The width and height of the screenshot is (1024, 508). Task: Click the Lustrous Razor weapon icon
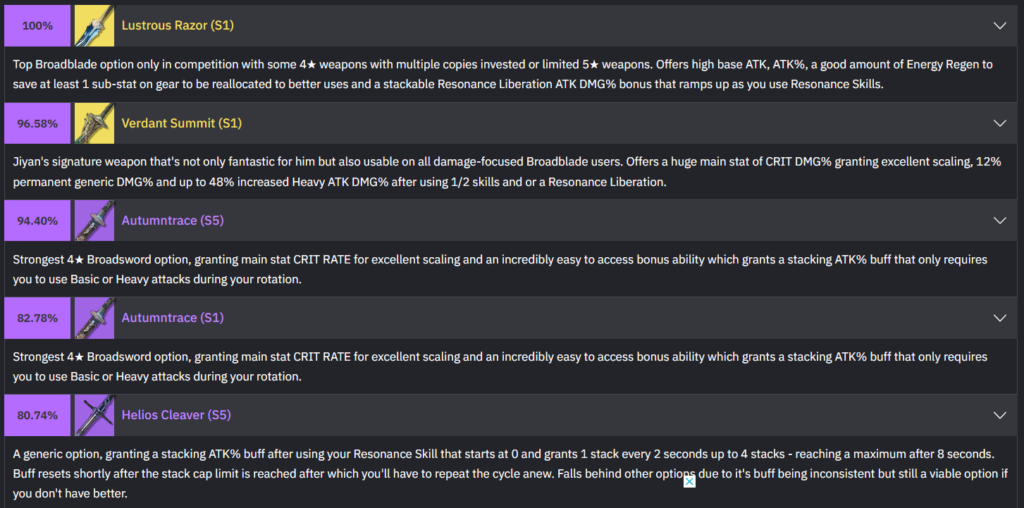[94, 25]
